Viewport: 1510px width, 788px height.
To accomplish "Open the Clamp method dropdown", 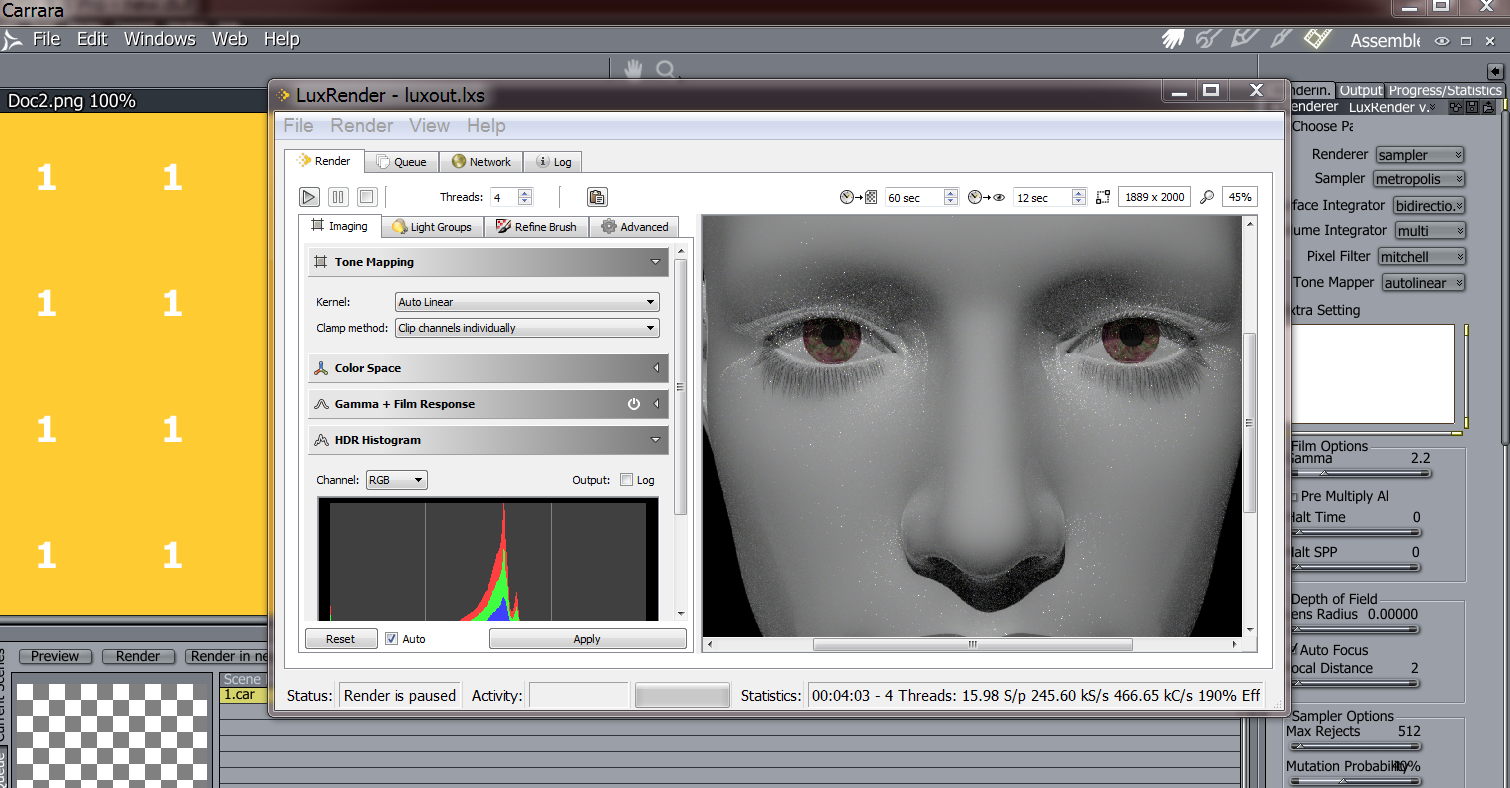I will click(x=527, y=328).
